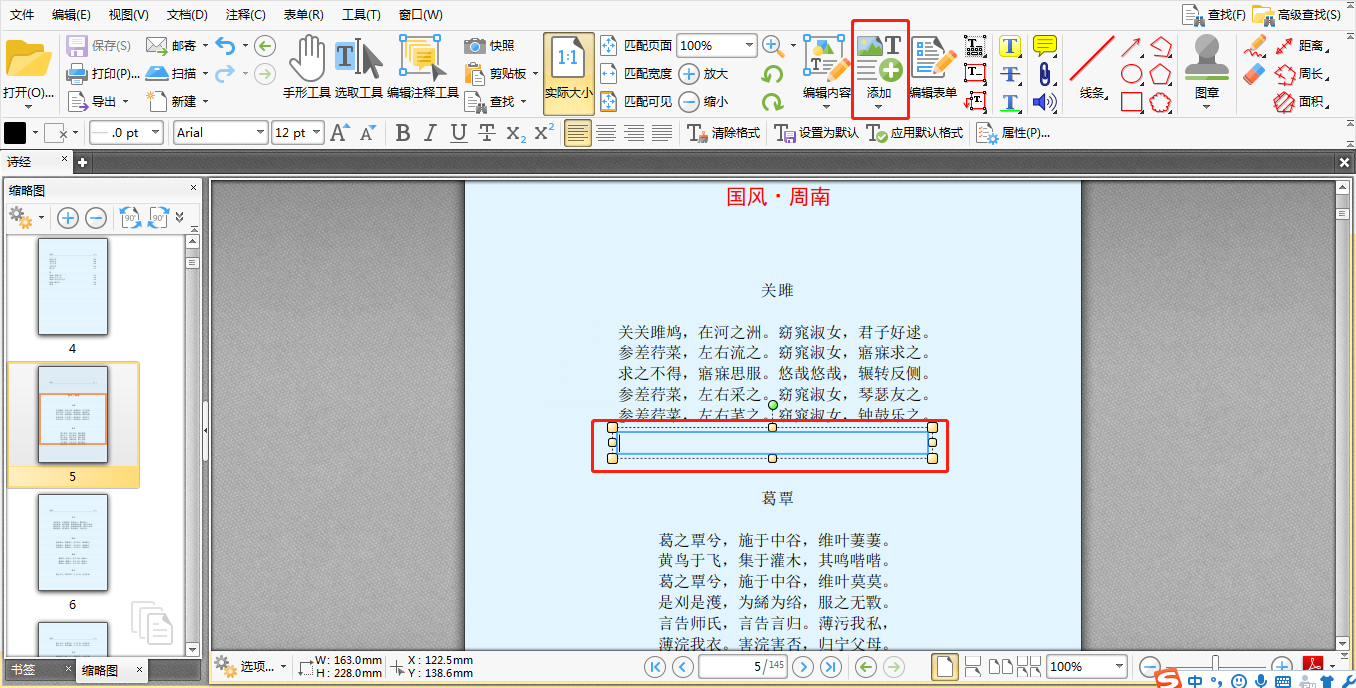The image size is (1356, 688).
Task: Click Fit Page (匹配页面)
Action: coord(636,46)
